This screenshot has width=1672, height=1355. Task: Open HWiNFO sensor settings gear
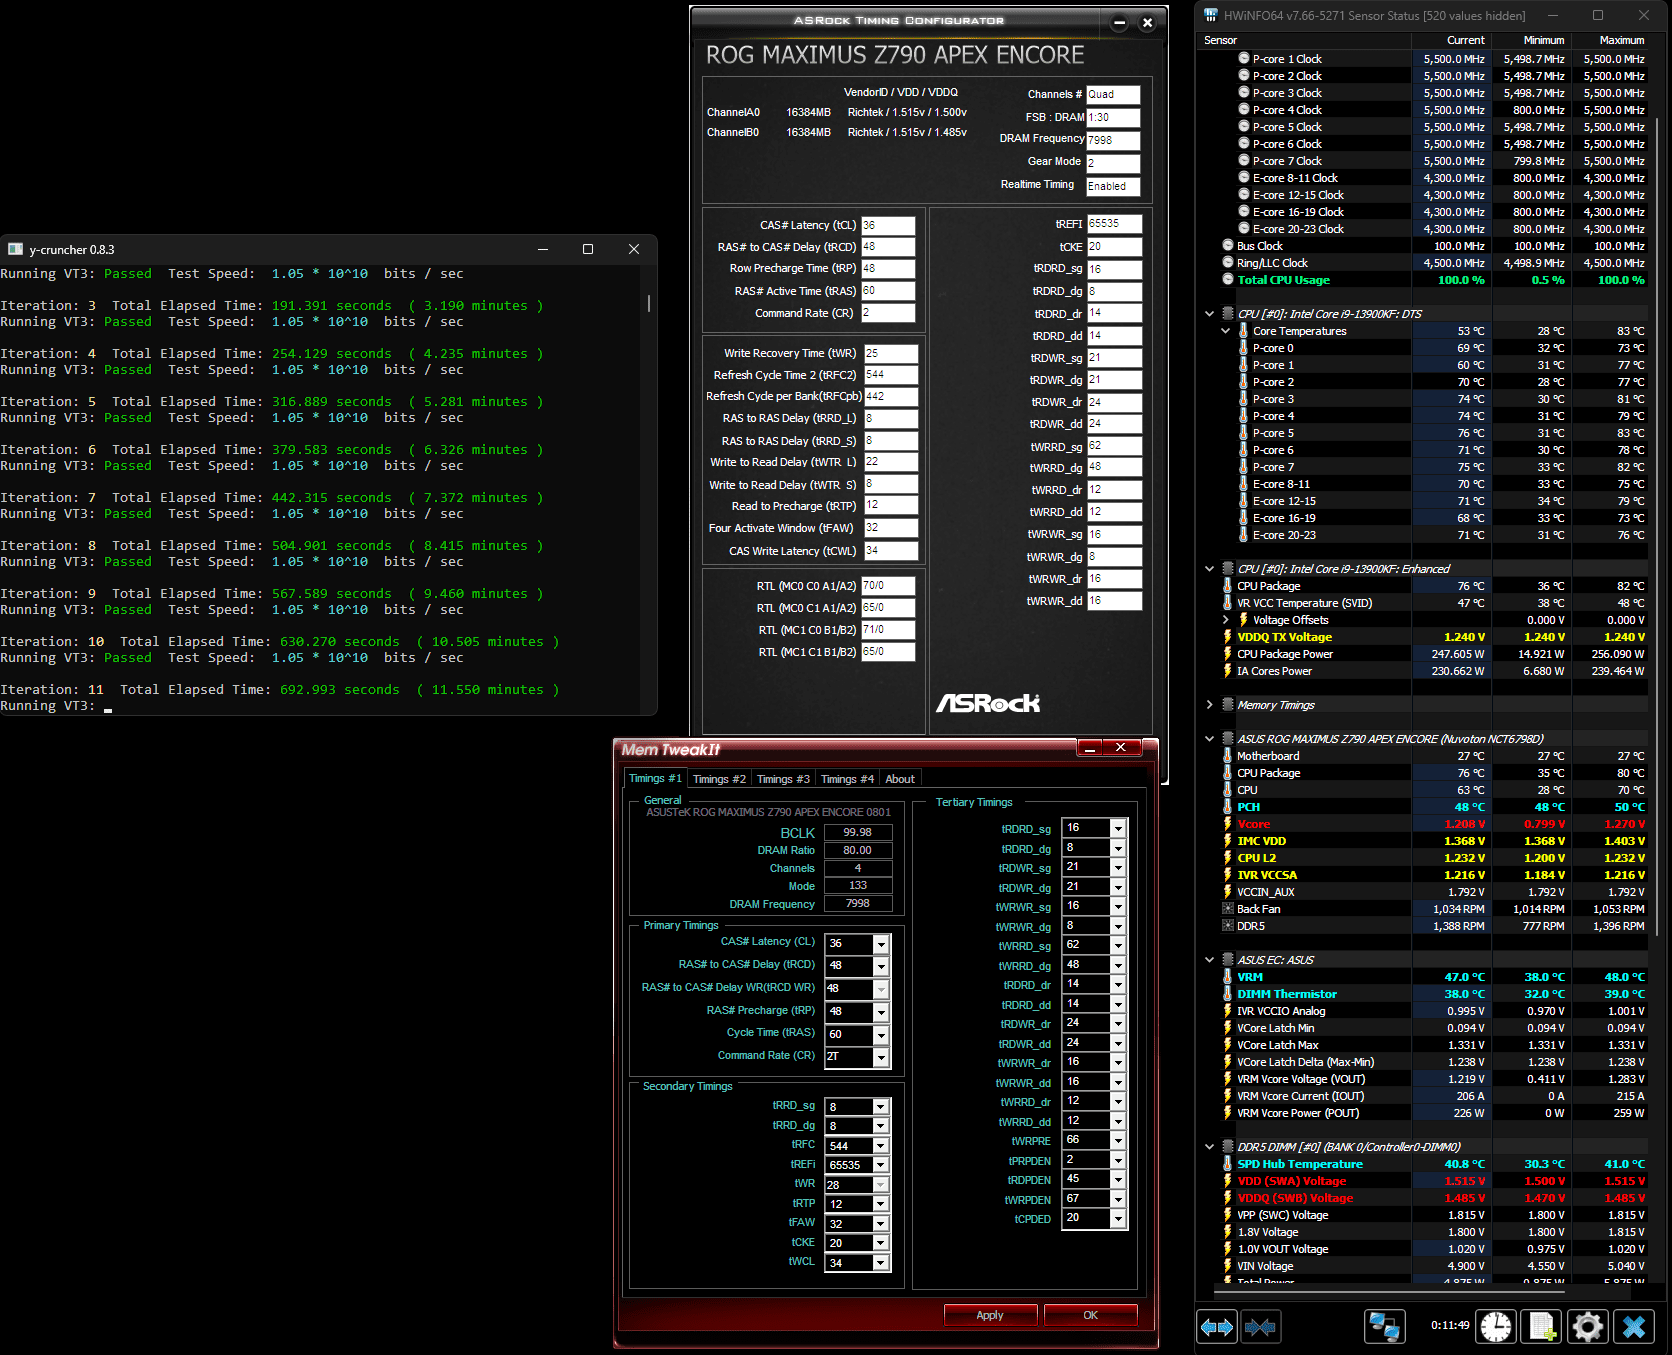[1588, 1327]
